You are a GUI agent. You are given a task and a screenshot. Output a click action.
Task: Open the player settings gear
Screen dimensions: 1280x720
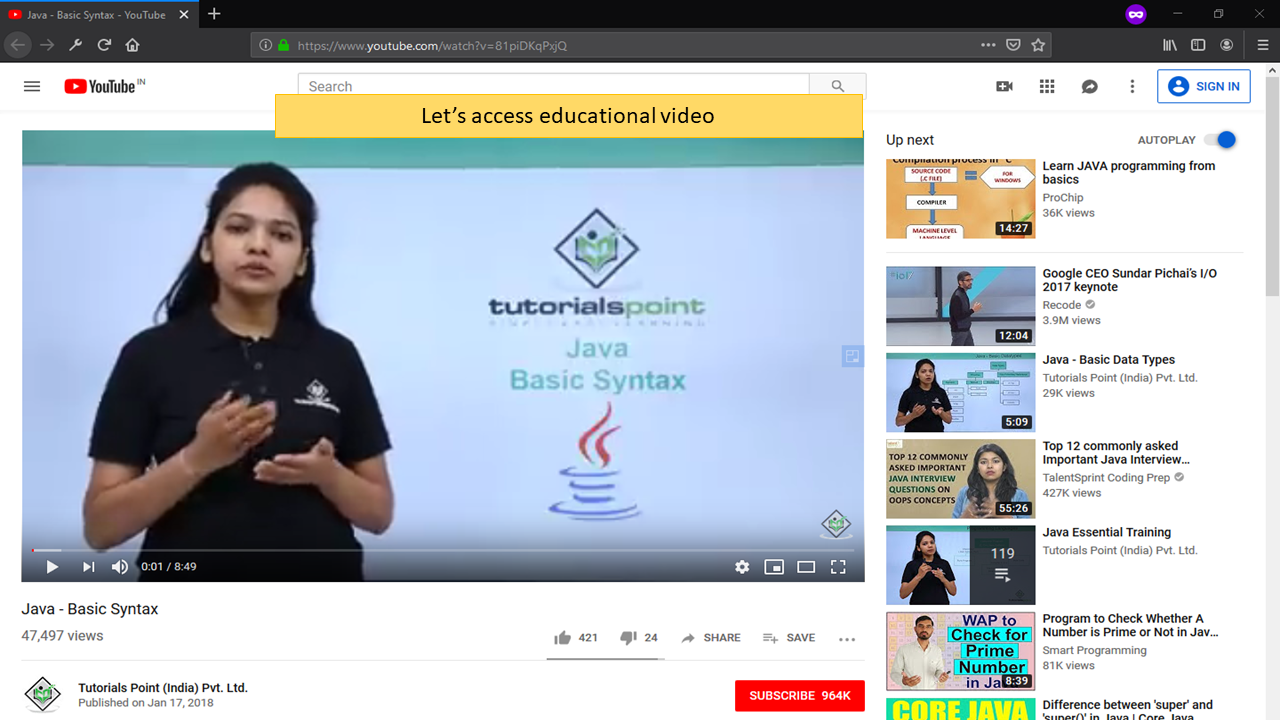(742, 567)
